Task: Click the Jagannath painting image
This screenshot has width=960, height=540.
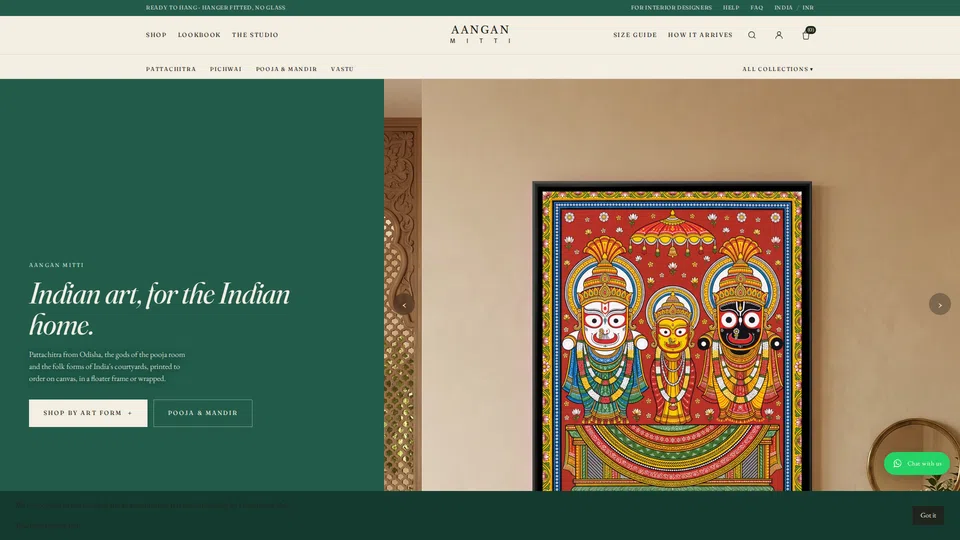Action: [x=672, y=336]
